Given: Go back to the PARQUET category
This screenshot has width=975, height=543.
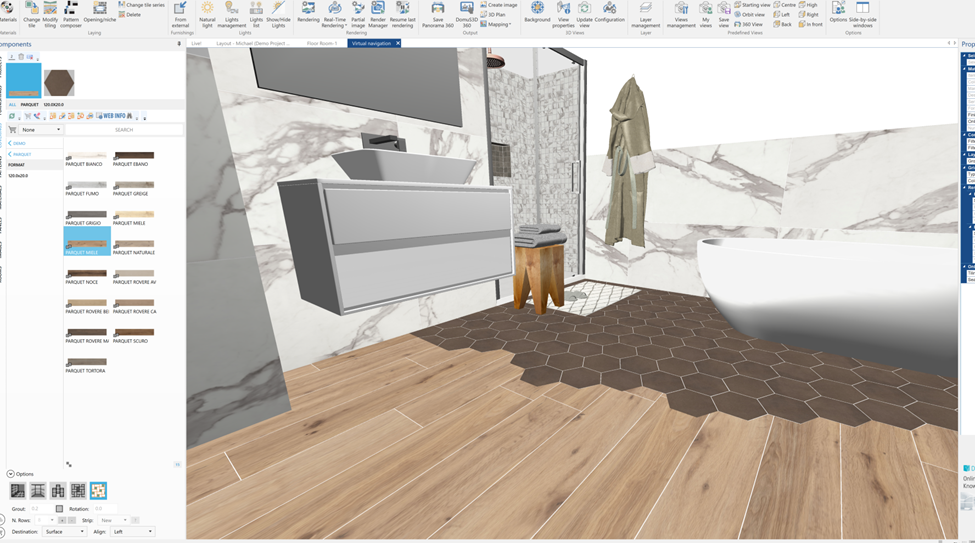Looking at the screenshot, I should tap(19, 154).
